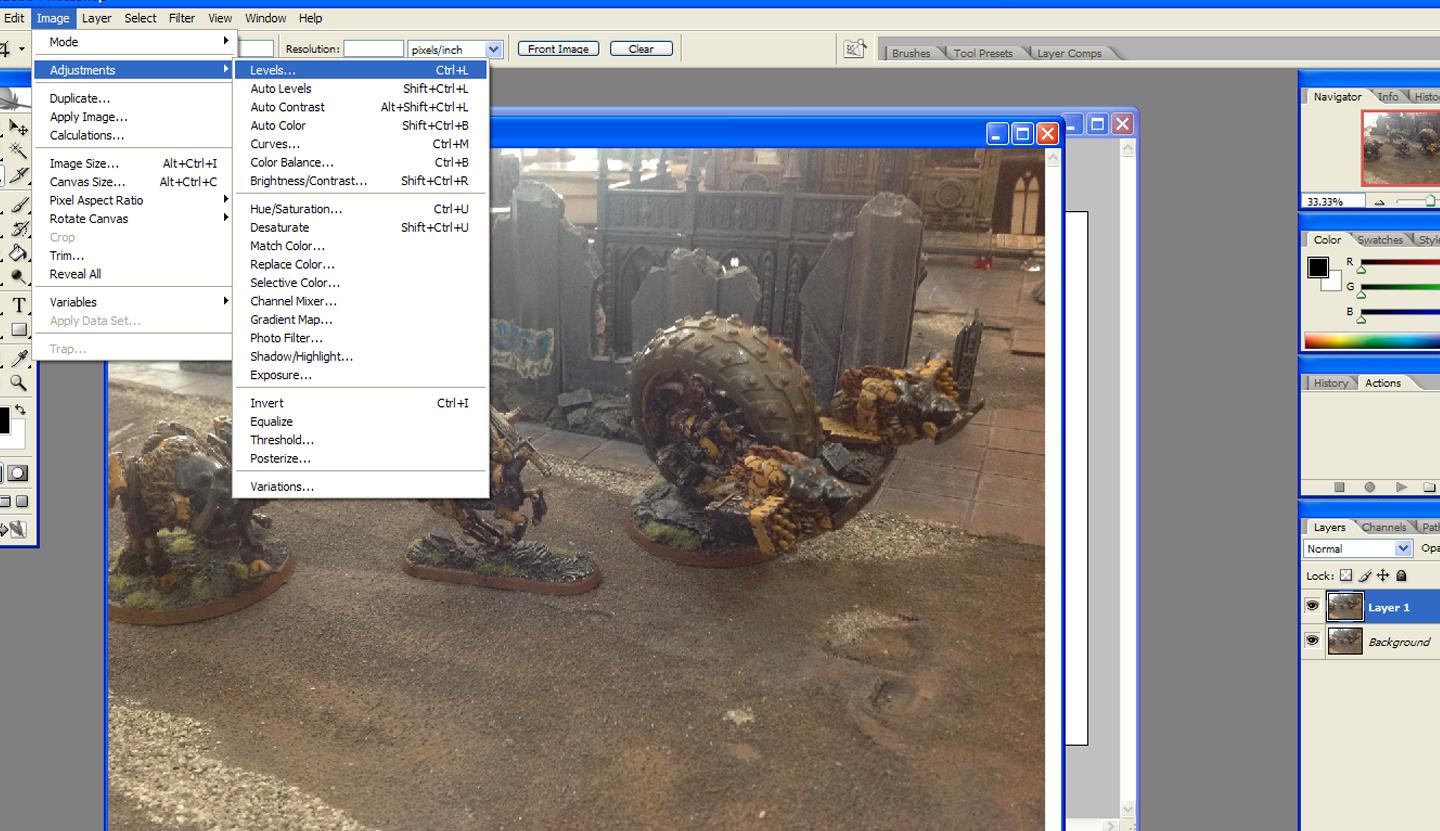Switch to the Channels tab

1383,527
